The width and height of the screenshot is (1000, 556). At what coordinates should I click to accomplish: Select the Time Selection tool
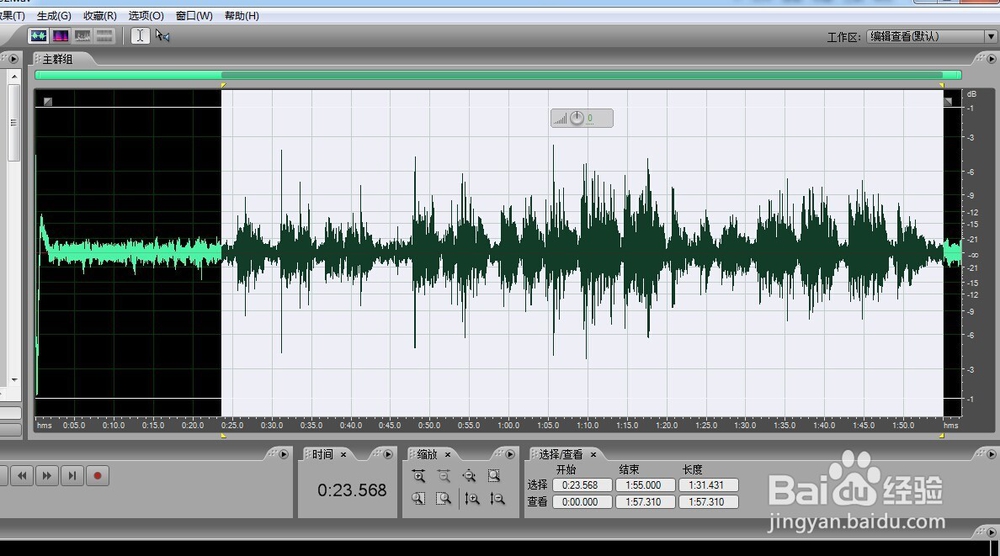click(140, 36)
